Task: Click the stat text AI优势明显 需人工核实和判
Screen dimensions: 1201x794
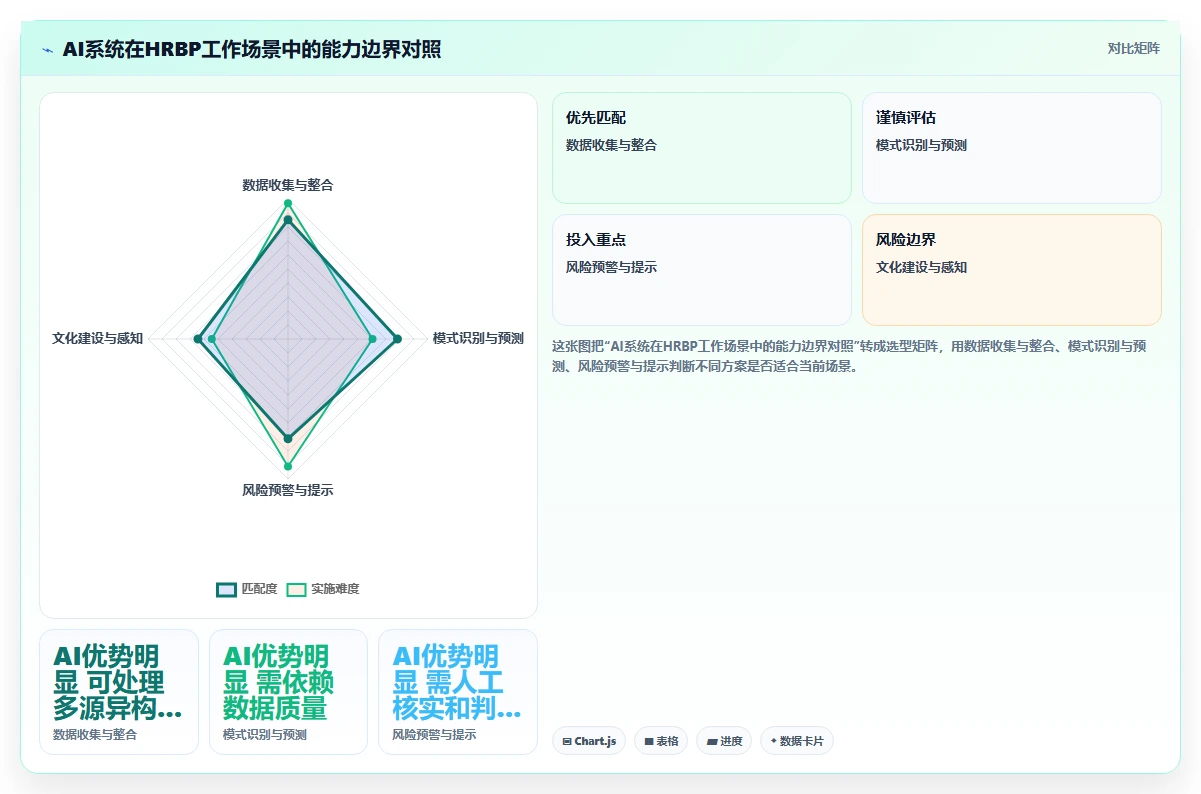Action: click(457, 683)
